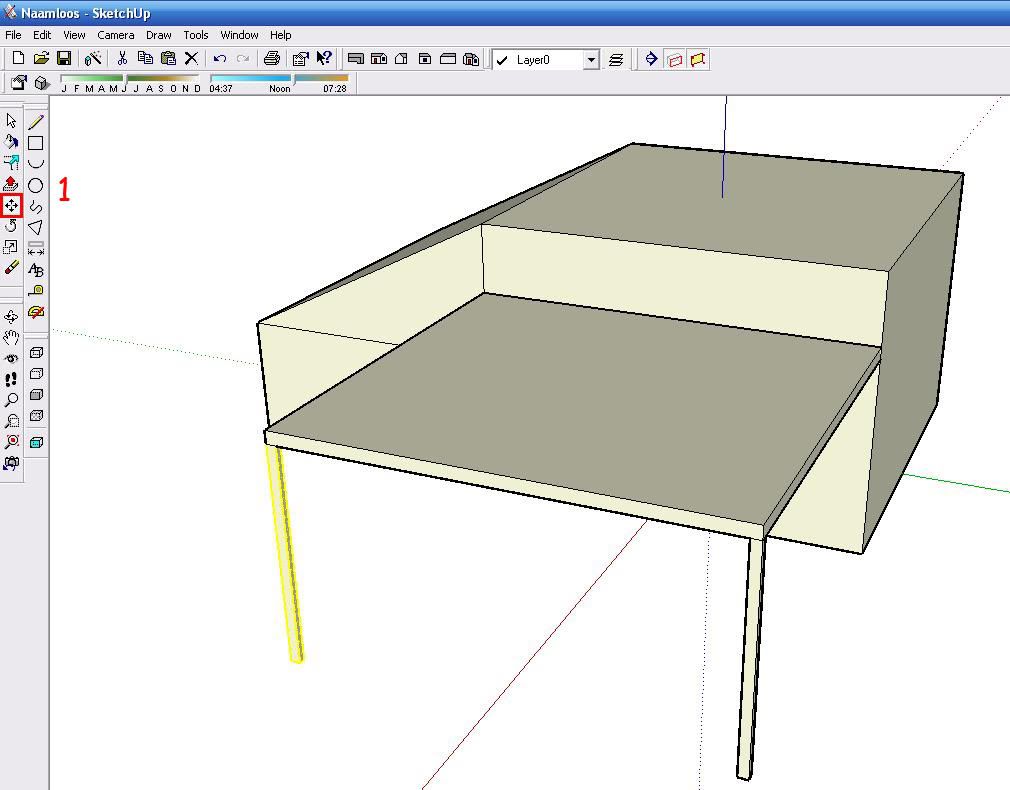
Task: Undo the last action
Action: click(220, 59)
